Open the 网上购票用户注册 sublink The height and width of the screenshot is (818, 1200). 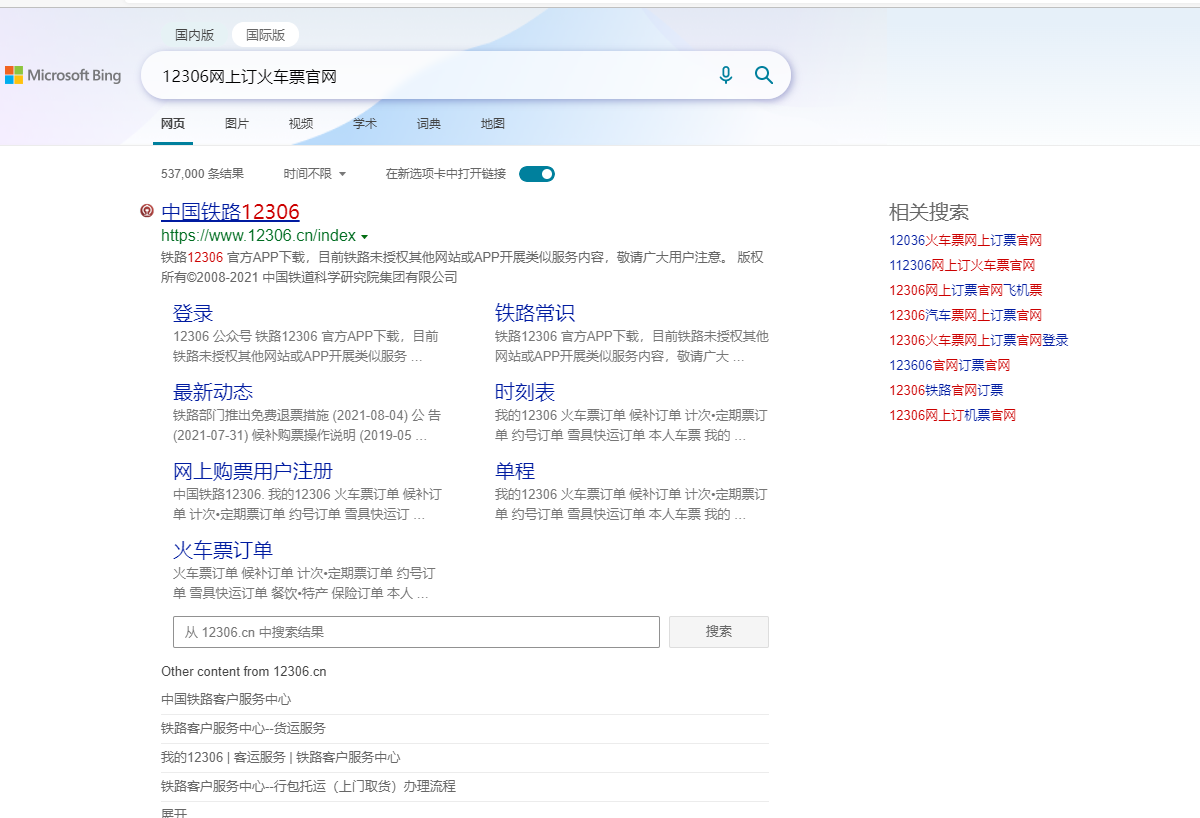click(253, 471)
